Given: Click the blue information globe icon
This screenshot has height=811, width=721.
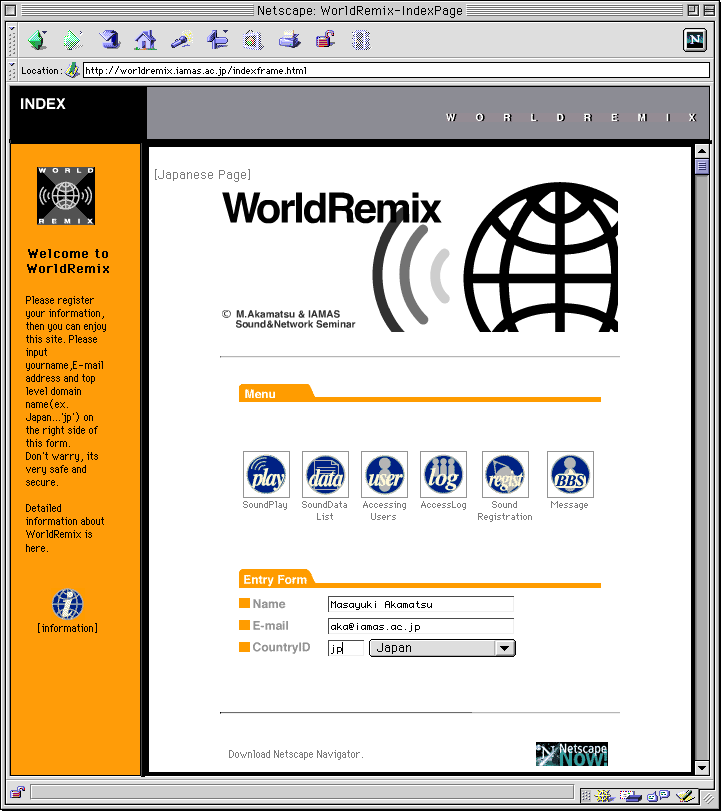Looking at the screenshot, I should (x=67, y=604).
